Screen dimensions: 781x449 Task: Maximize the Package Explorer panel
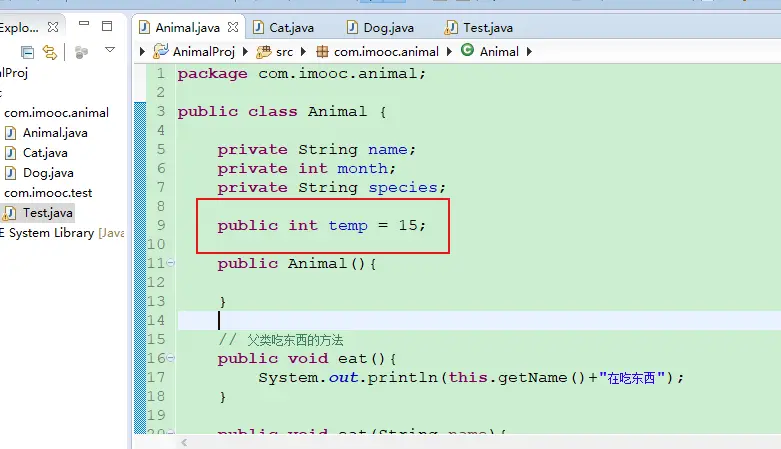(x=107, y=26)
